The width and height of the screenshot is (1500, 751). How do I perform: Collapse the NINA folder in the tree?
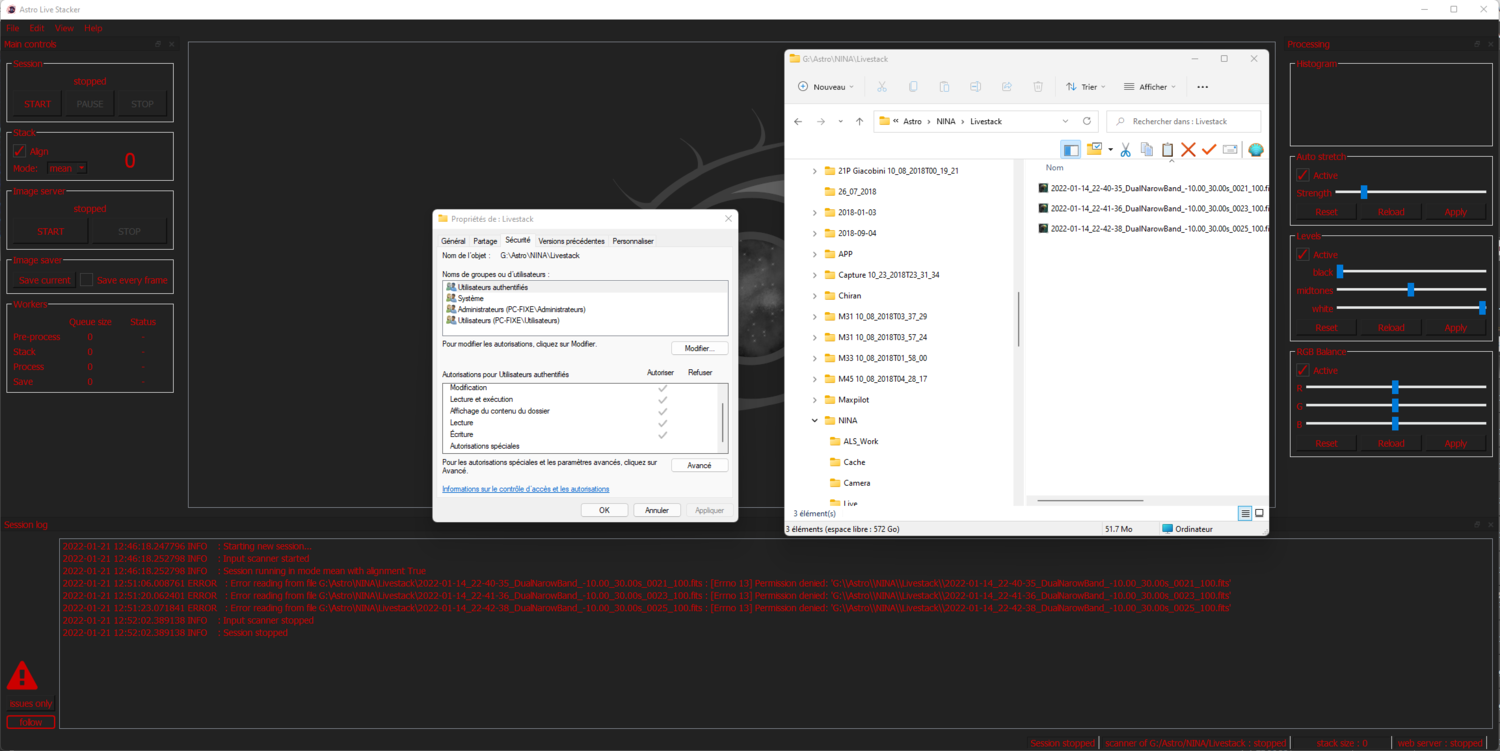815,421
